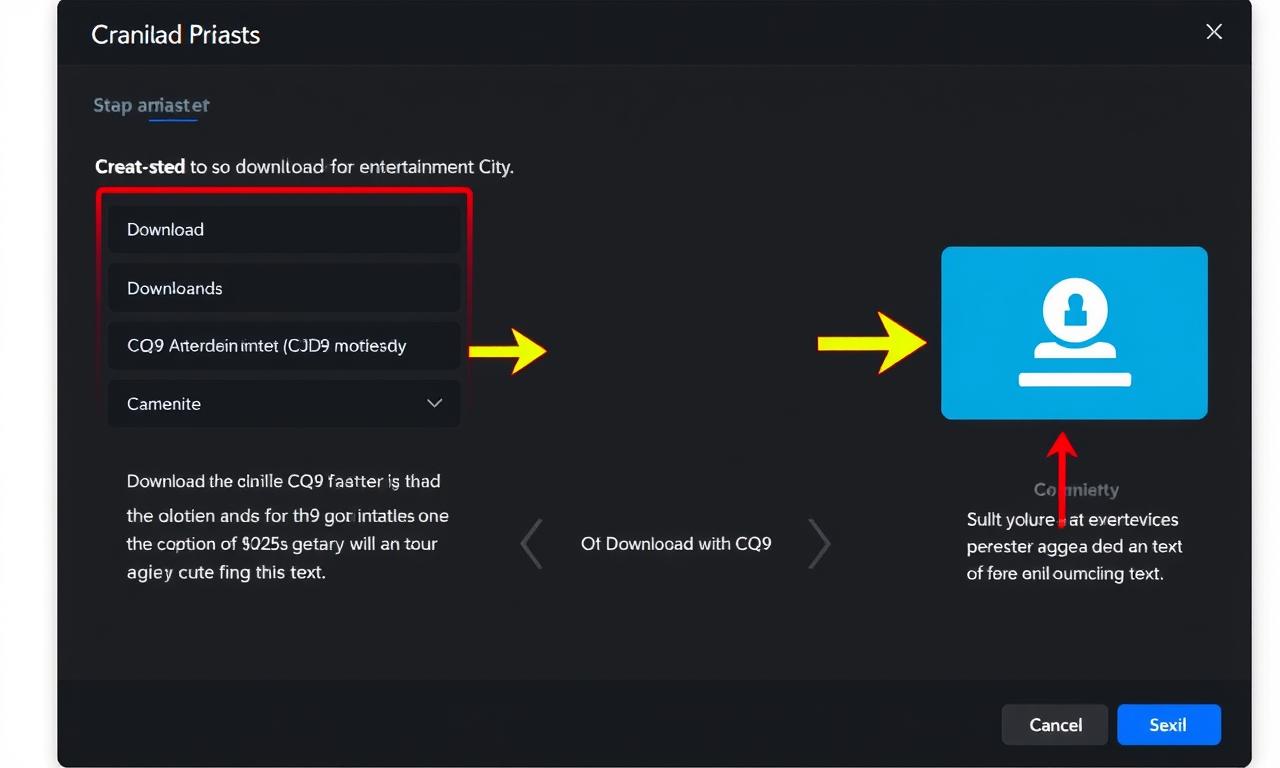Click the Ot Download with CQ9 label
1280x768 pixels.
point(676,544)
